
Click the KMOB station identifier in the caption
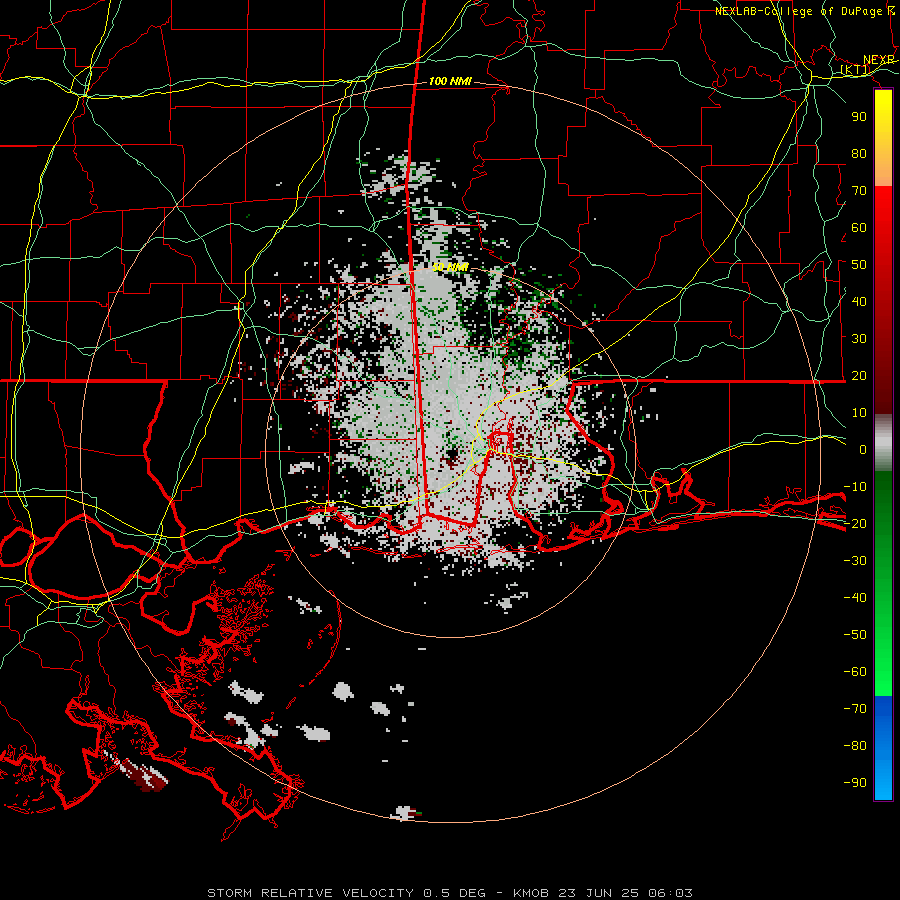(x=531, y=893)
